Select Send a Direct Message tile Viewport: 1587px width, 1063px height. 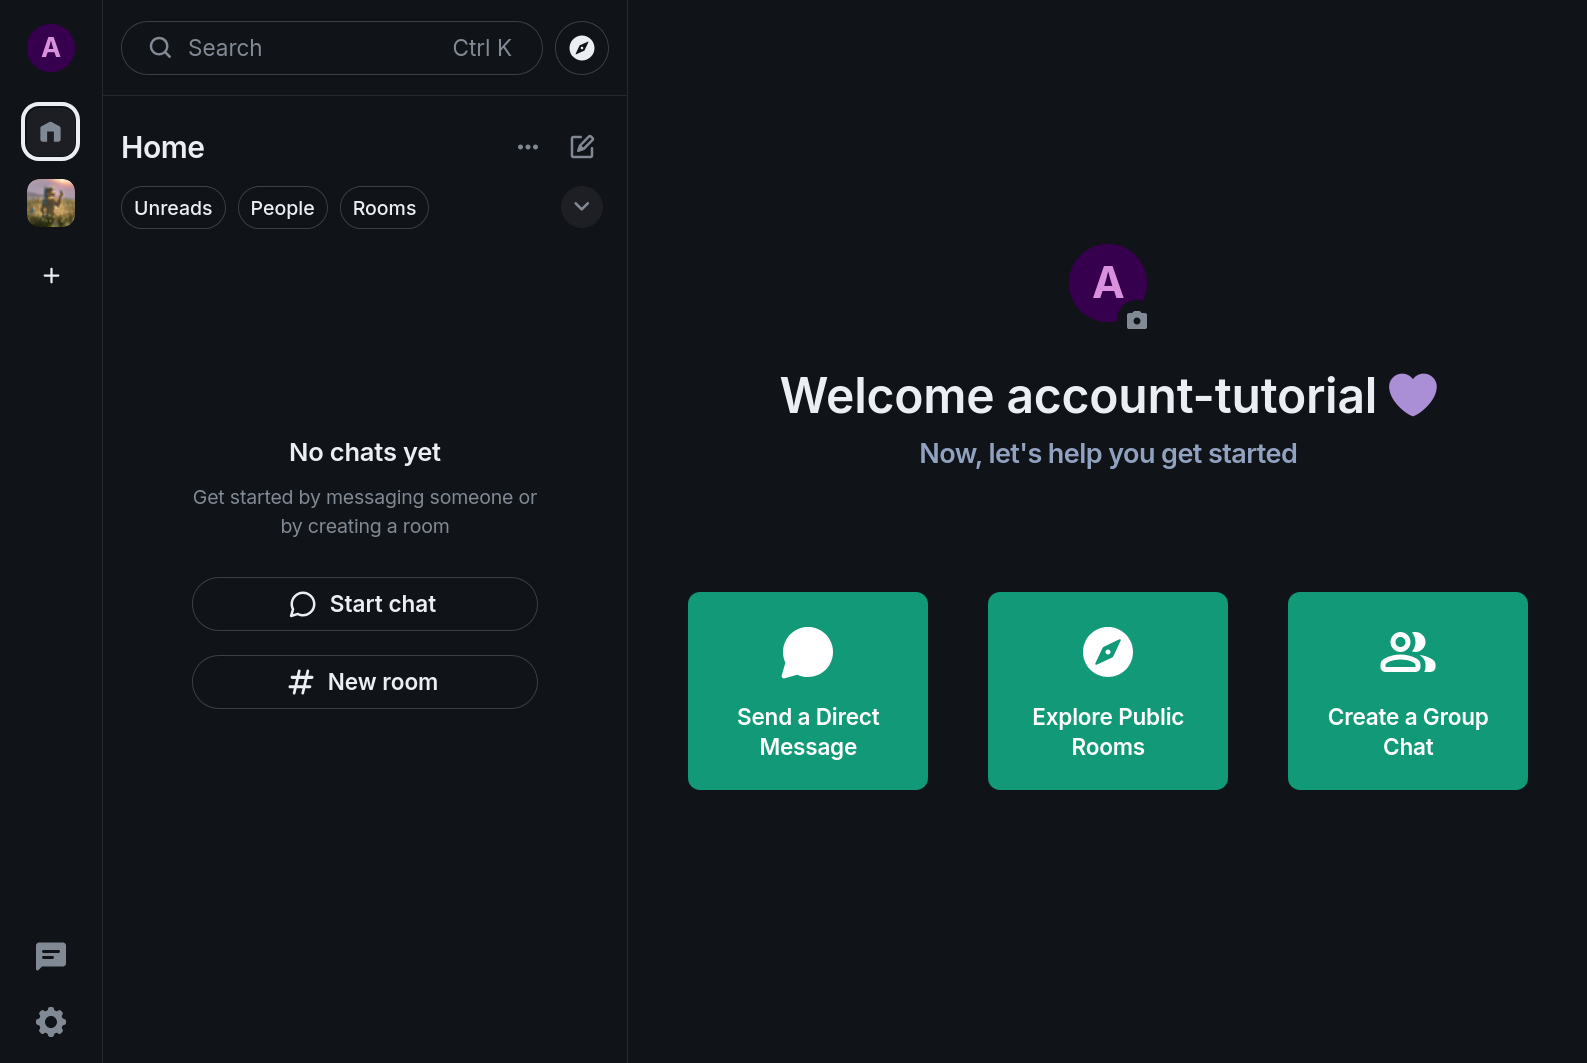(808, 691)
